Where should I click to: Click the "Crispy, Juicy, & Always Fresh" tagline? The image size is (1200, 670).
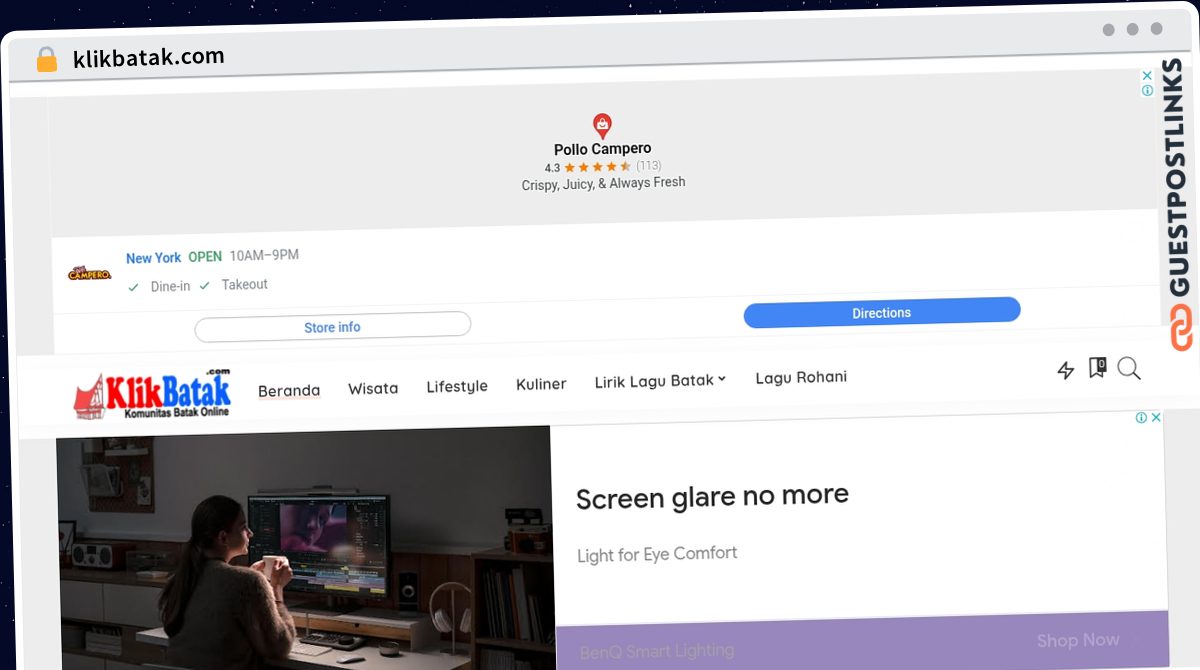[604, 184]
